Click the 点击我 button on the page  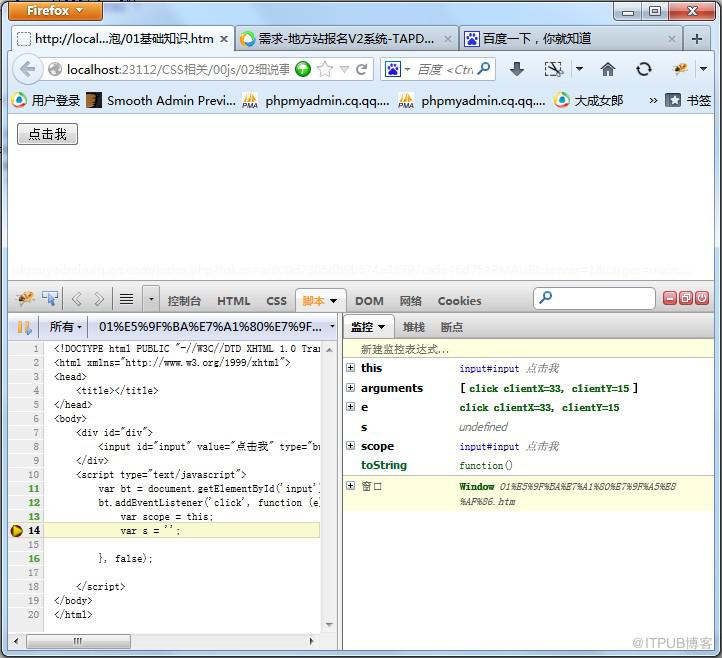tap(47, 134)
